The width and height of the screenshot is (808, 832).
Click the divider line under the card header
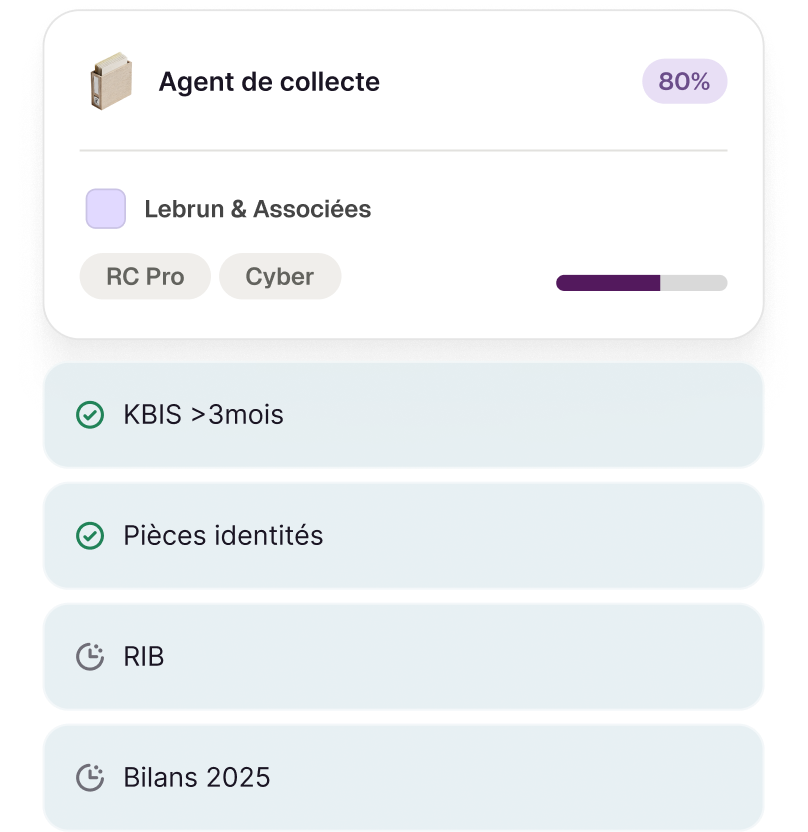coord(403,151)
